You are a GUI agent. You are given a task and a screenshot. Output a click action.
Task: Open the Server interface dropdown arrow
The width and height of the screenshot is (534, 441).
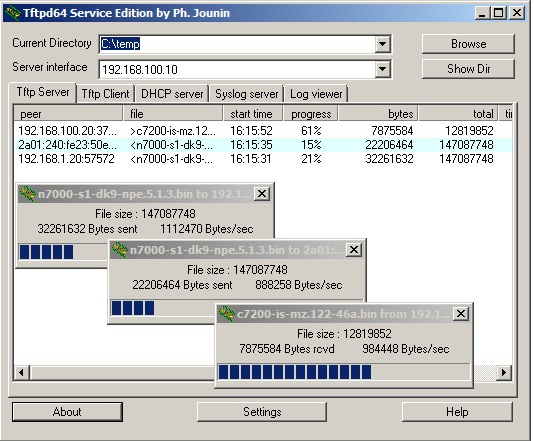pyautogui.click(x=382, y=69)
